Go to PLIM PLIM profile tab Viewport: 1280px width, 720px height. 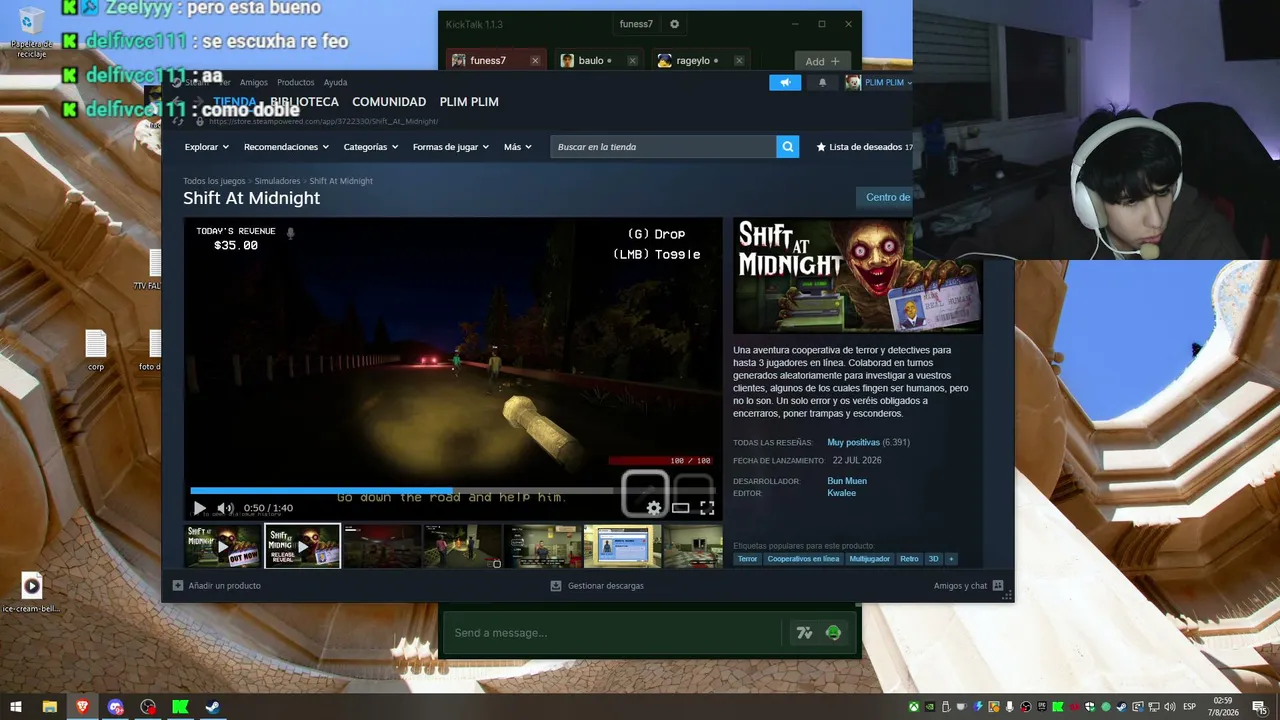[x=469, y=102]
